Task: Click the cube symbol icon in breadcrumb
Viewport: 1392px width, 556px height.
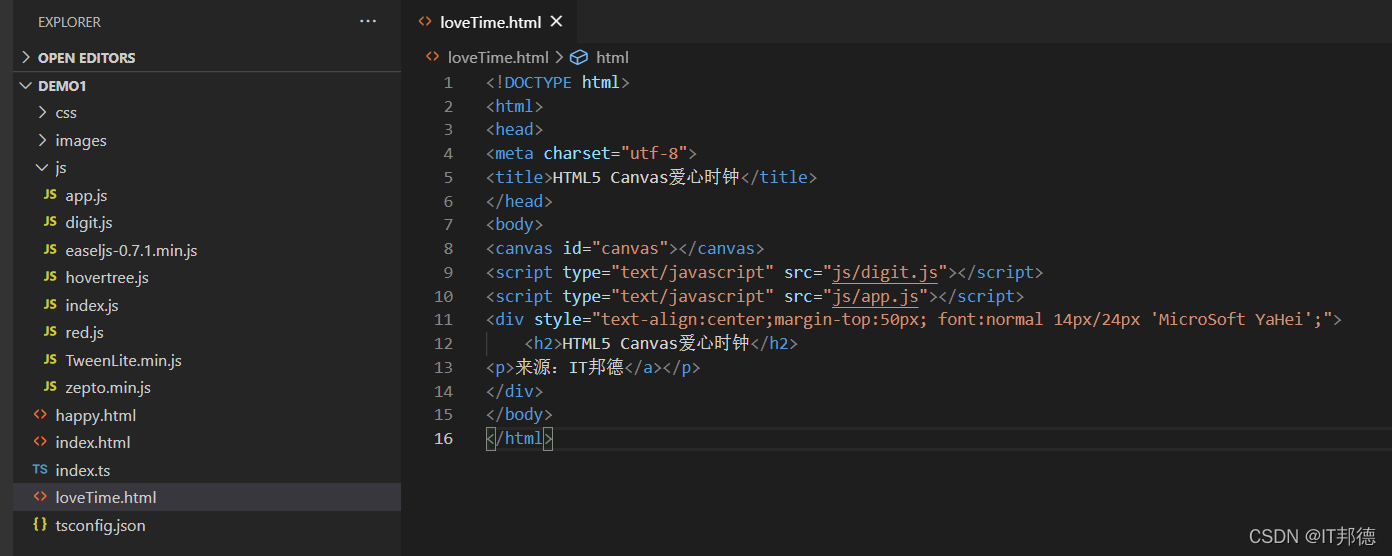Action: pos(579,57)
